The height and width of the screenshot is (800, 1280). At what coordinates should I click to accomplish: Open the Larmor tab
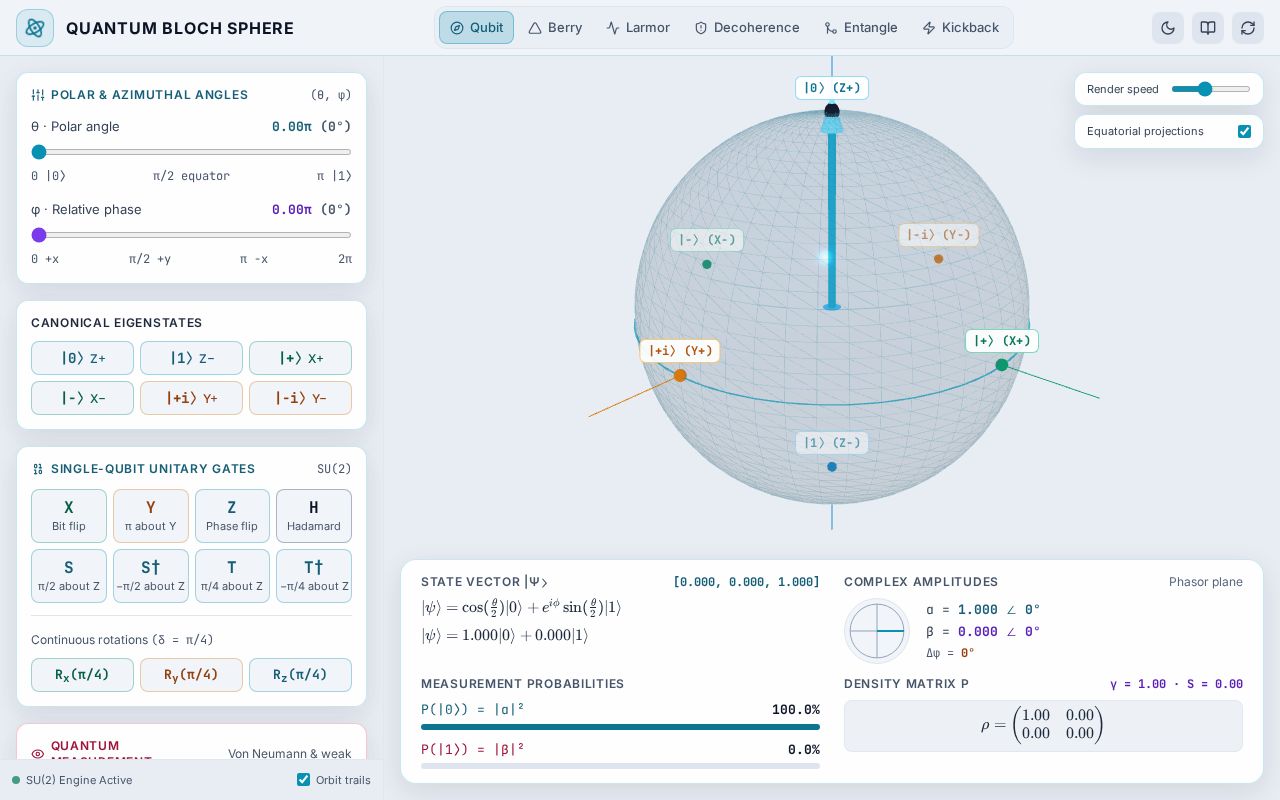[638, 28]
